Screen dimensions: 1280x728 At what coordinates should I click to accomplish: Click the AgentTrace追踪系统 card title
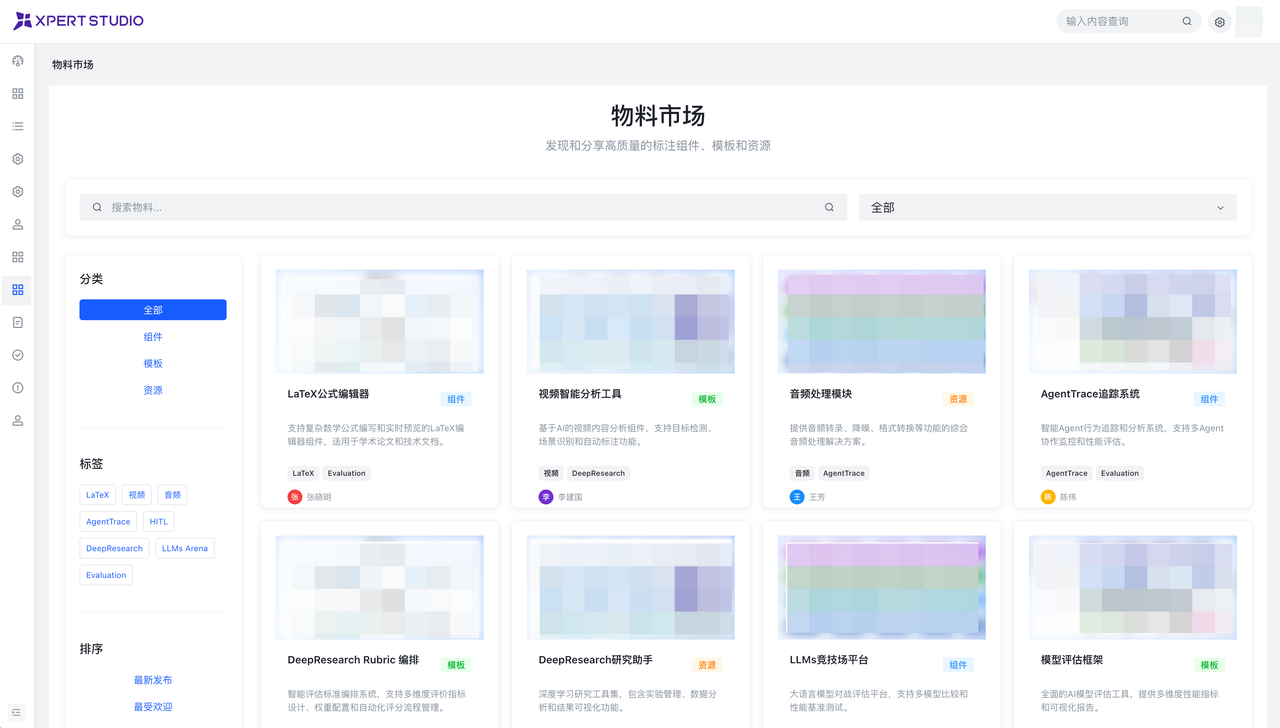tap(1090, 394)
